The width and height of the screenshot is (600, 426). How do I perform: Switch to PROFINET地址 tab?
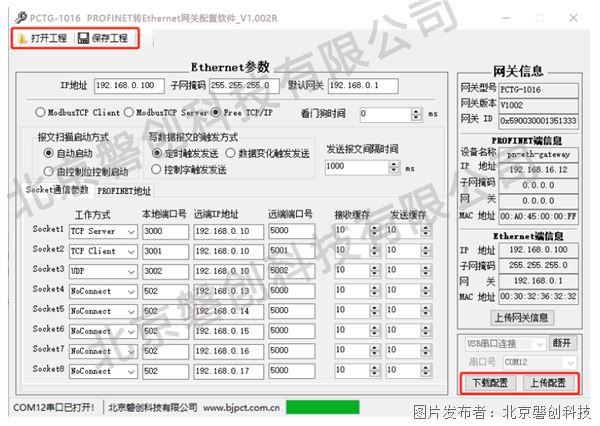(124, 191)
